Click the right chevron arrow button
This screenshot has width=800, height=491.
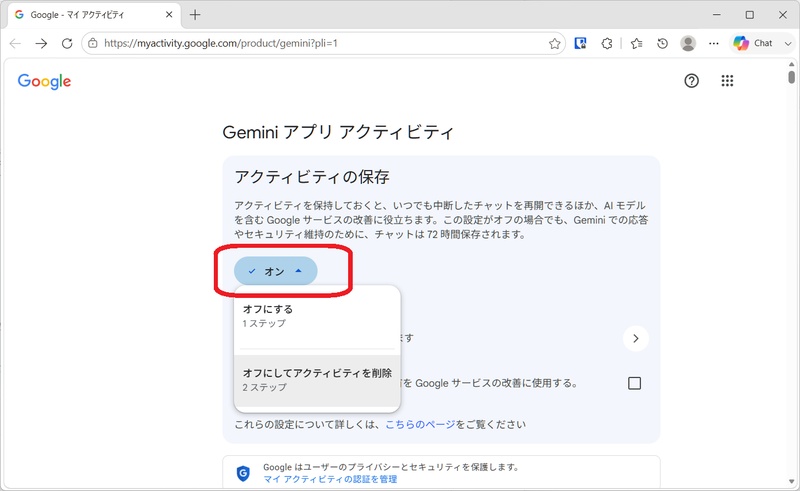point(636,338)
